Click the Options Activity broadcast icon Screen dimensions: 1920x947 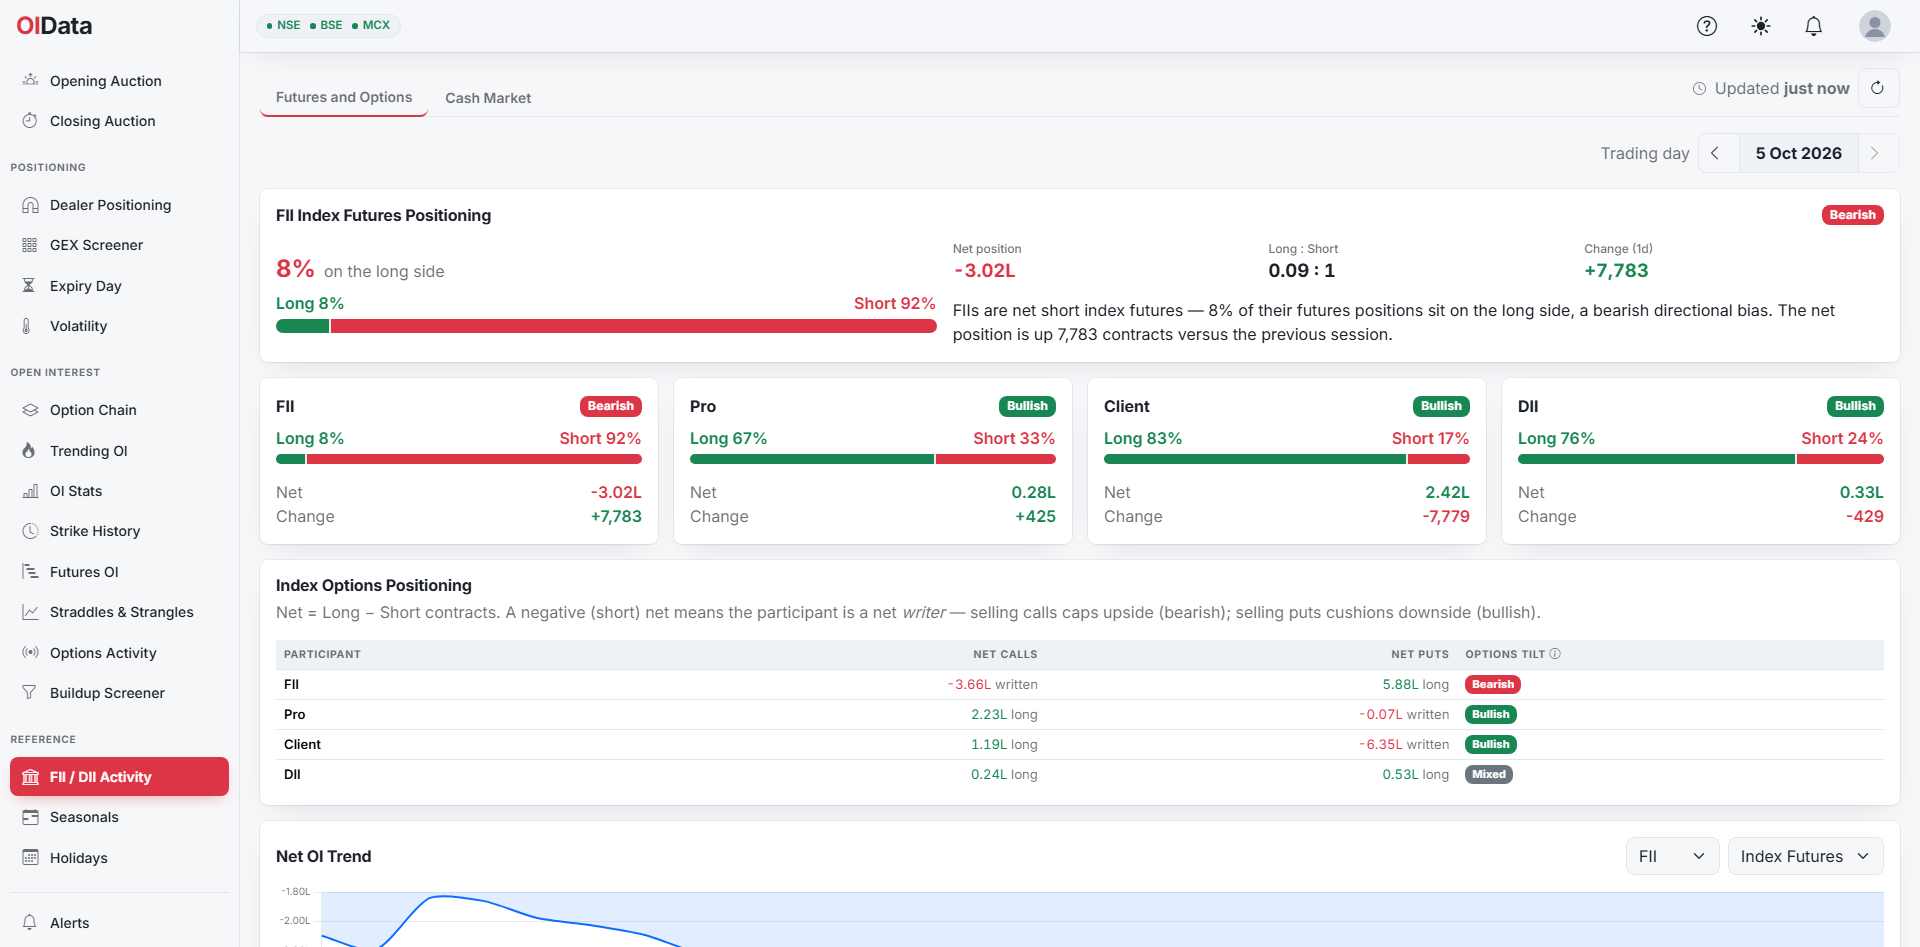click(x=30, y=653)
